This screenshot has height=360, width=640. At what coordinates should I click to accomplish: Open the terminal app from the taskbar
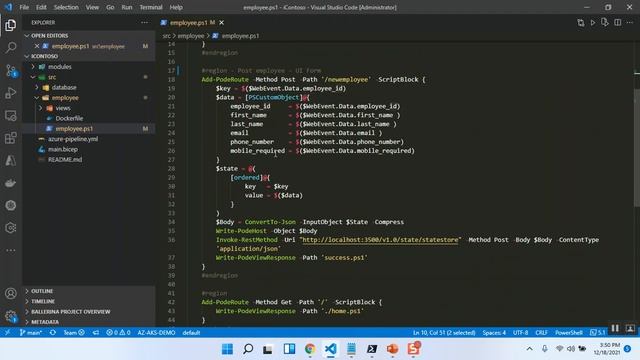372,349
